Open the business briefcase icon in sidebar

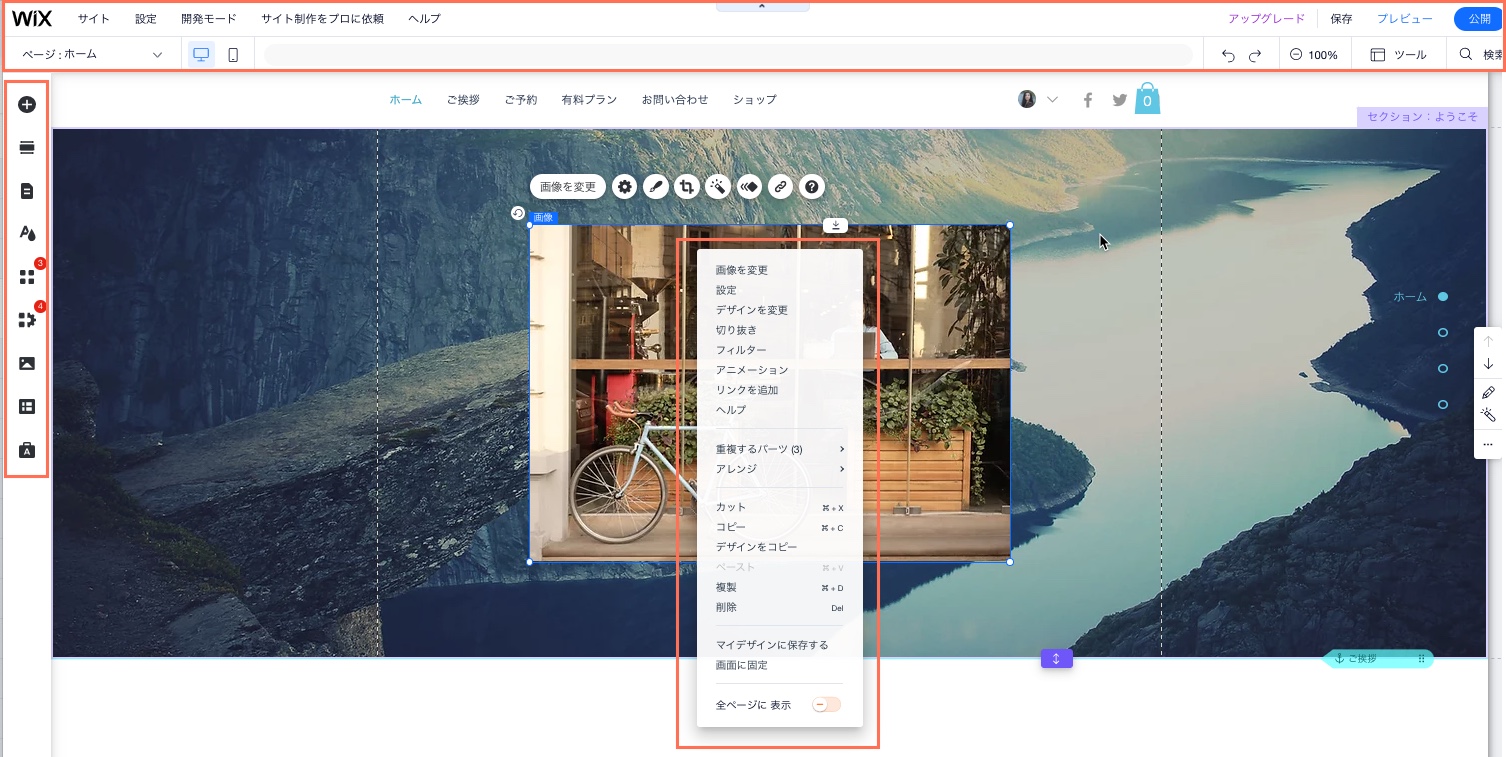[27, 450]
